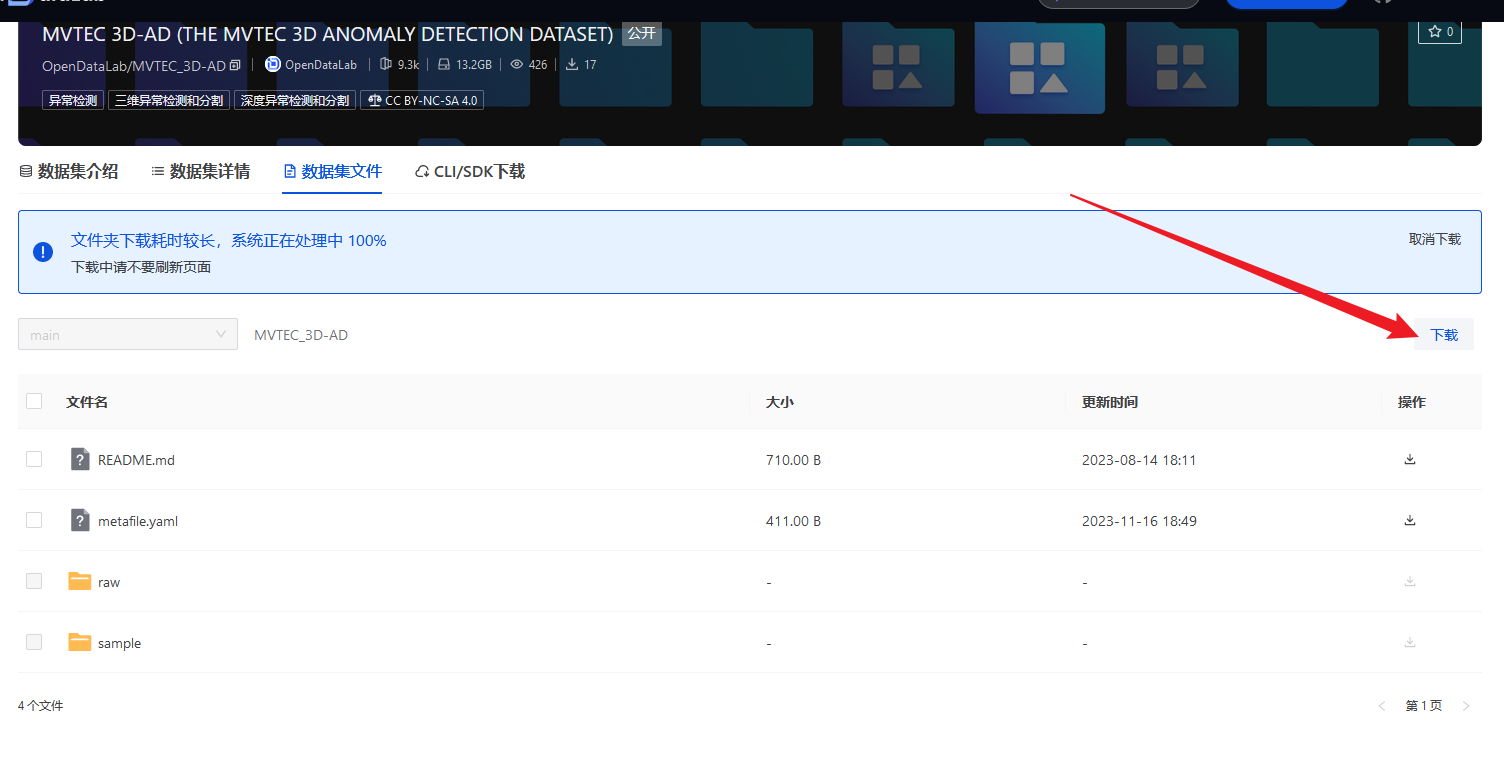Image resolution: width=1504 pixels, height=769 pixels.
Task: Click the 100% download progress indicator
Action: tap(370, 240)
